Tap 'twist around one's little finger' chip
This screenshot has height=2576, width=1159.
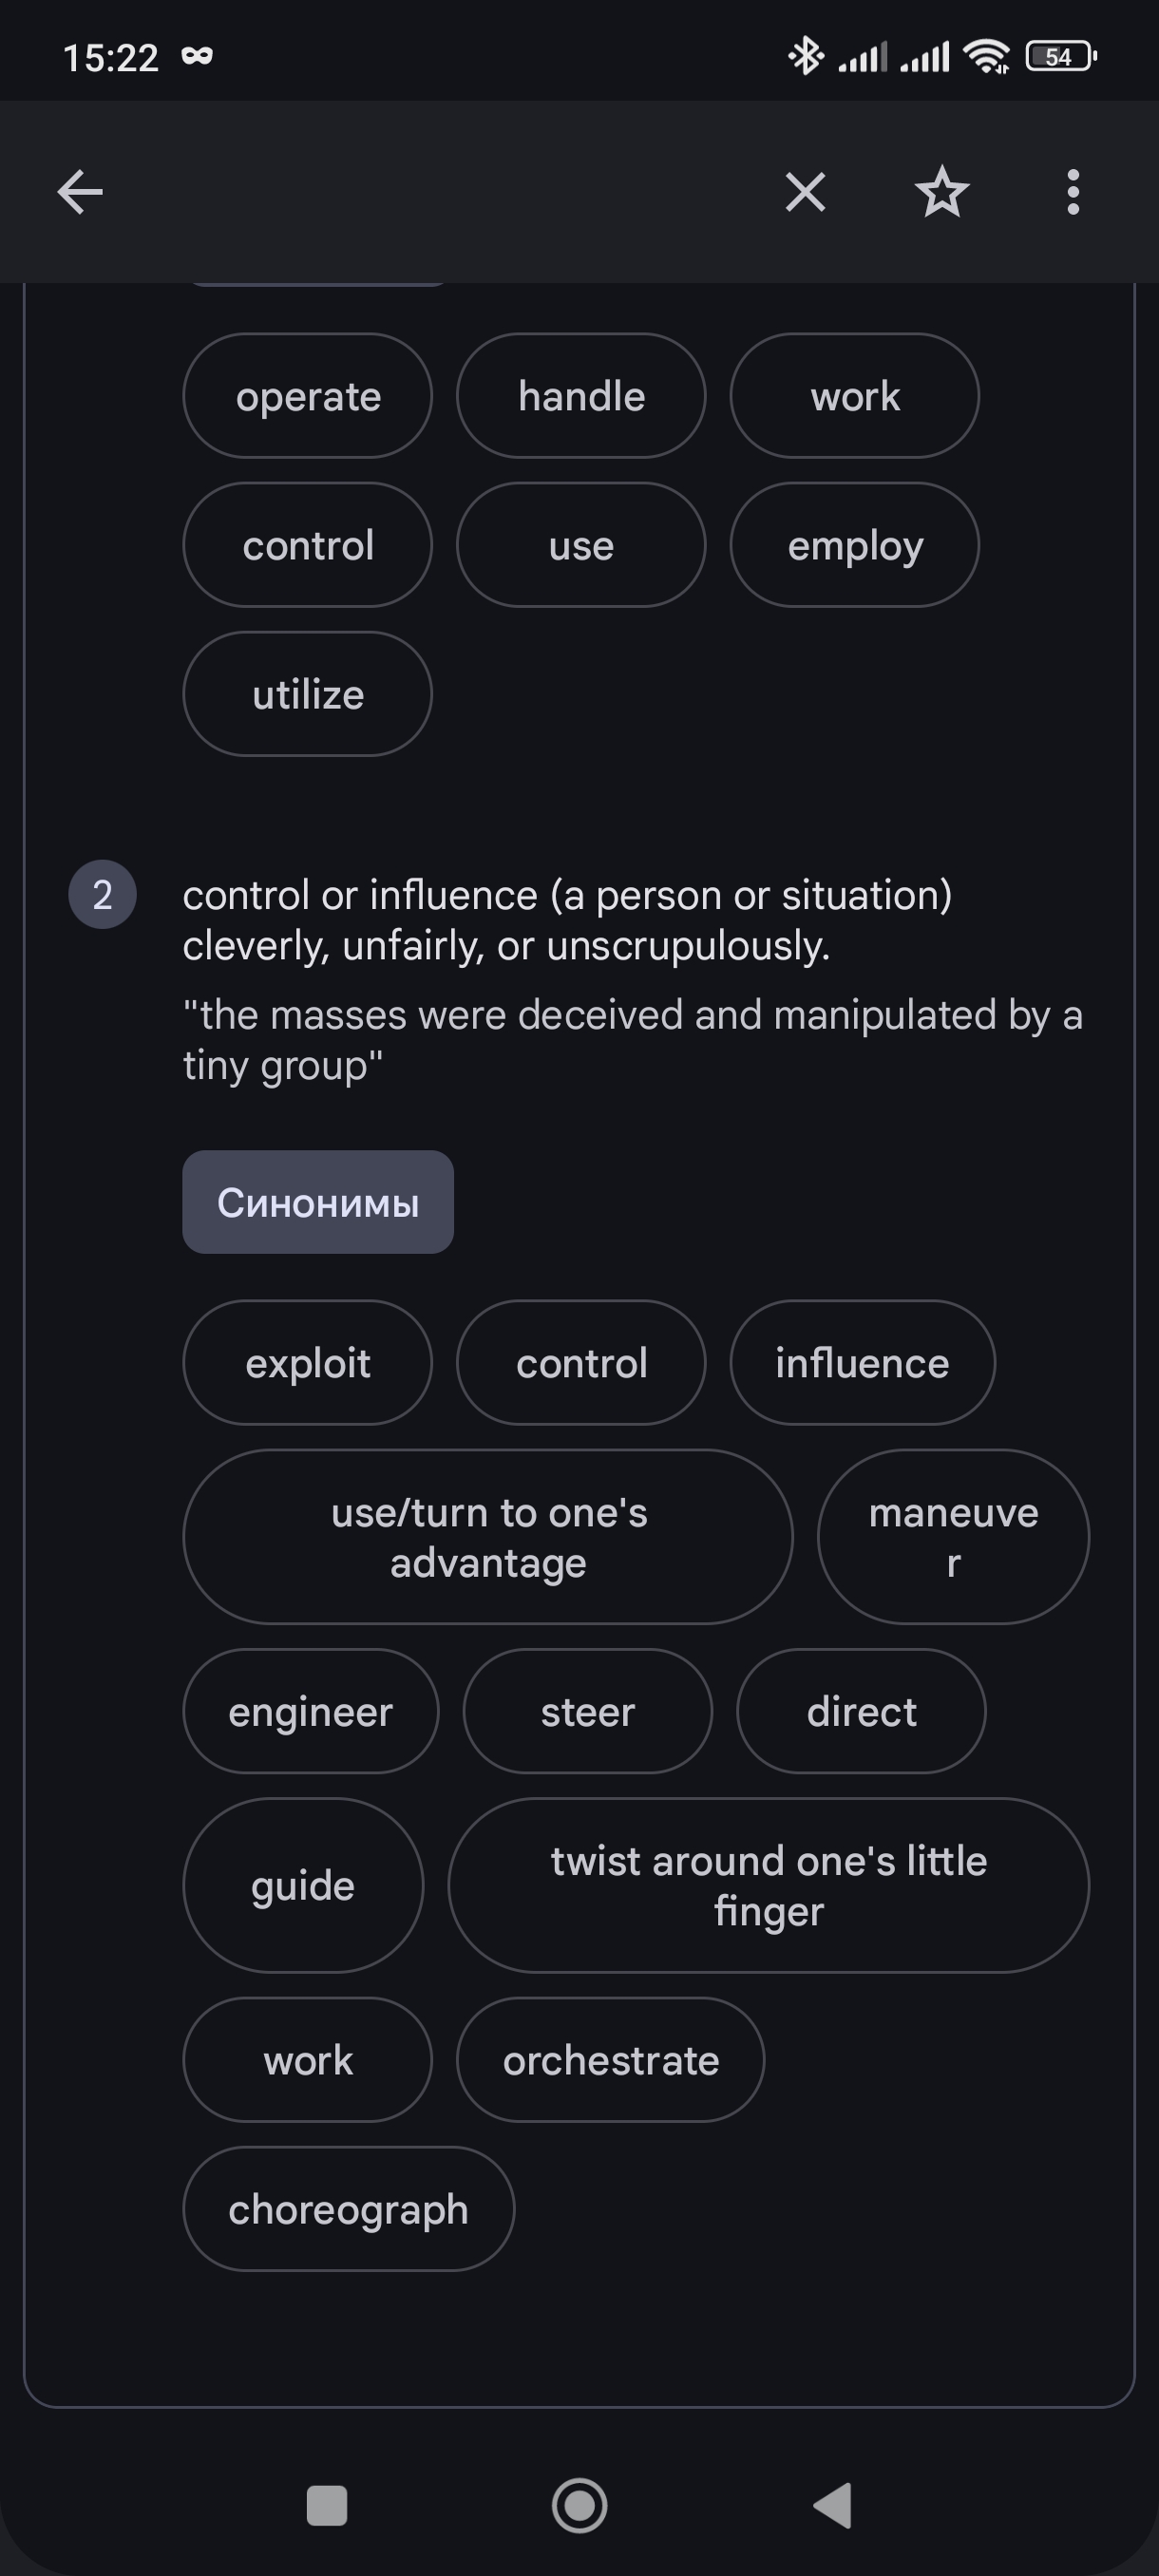(x=768, y=1885)
